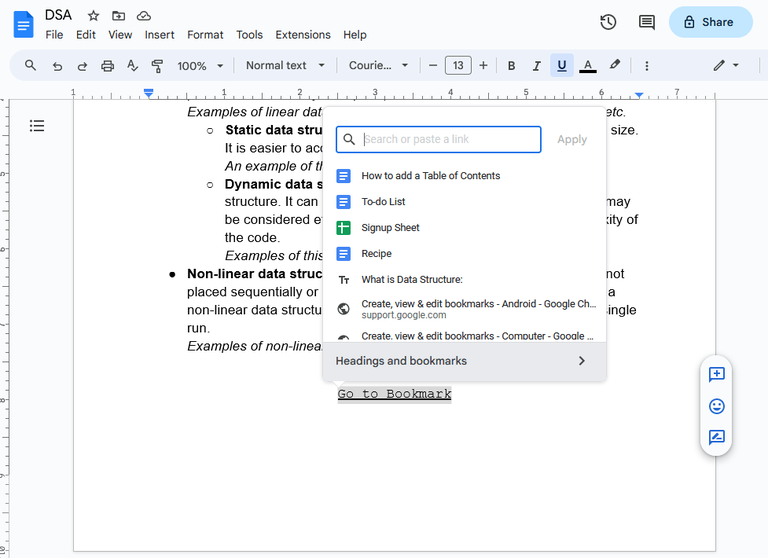Select the Recipe document suggestion

(x=464, y=253)
